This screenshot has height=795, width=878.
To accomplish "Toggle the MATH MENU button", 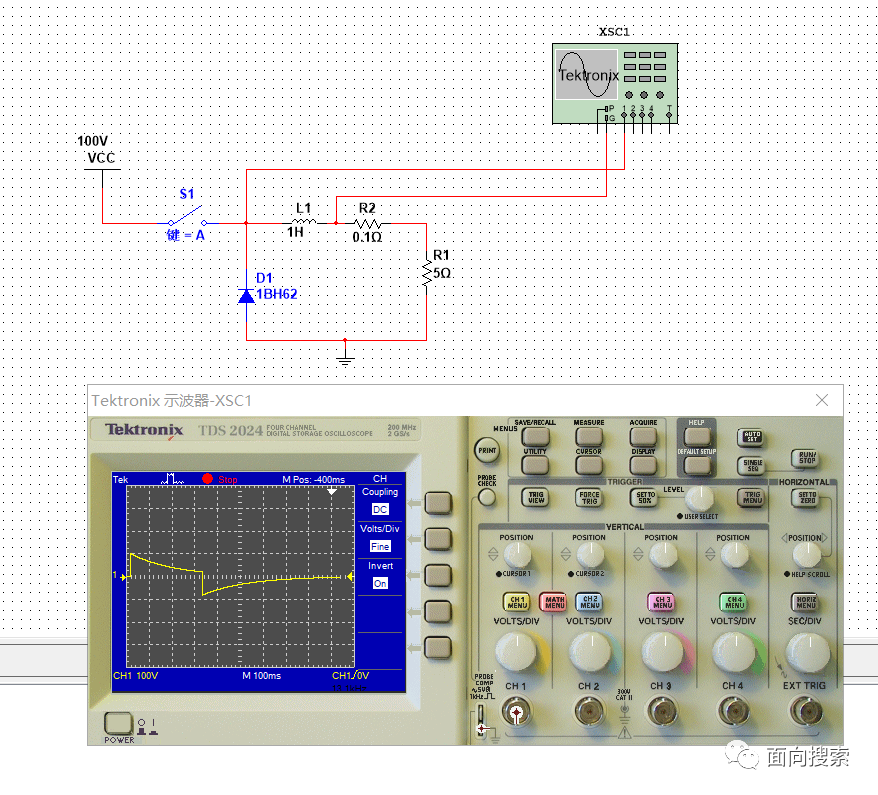I will (x=554, y=602).
